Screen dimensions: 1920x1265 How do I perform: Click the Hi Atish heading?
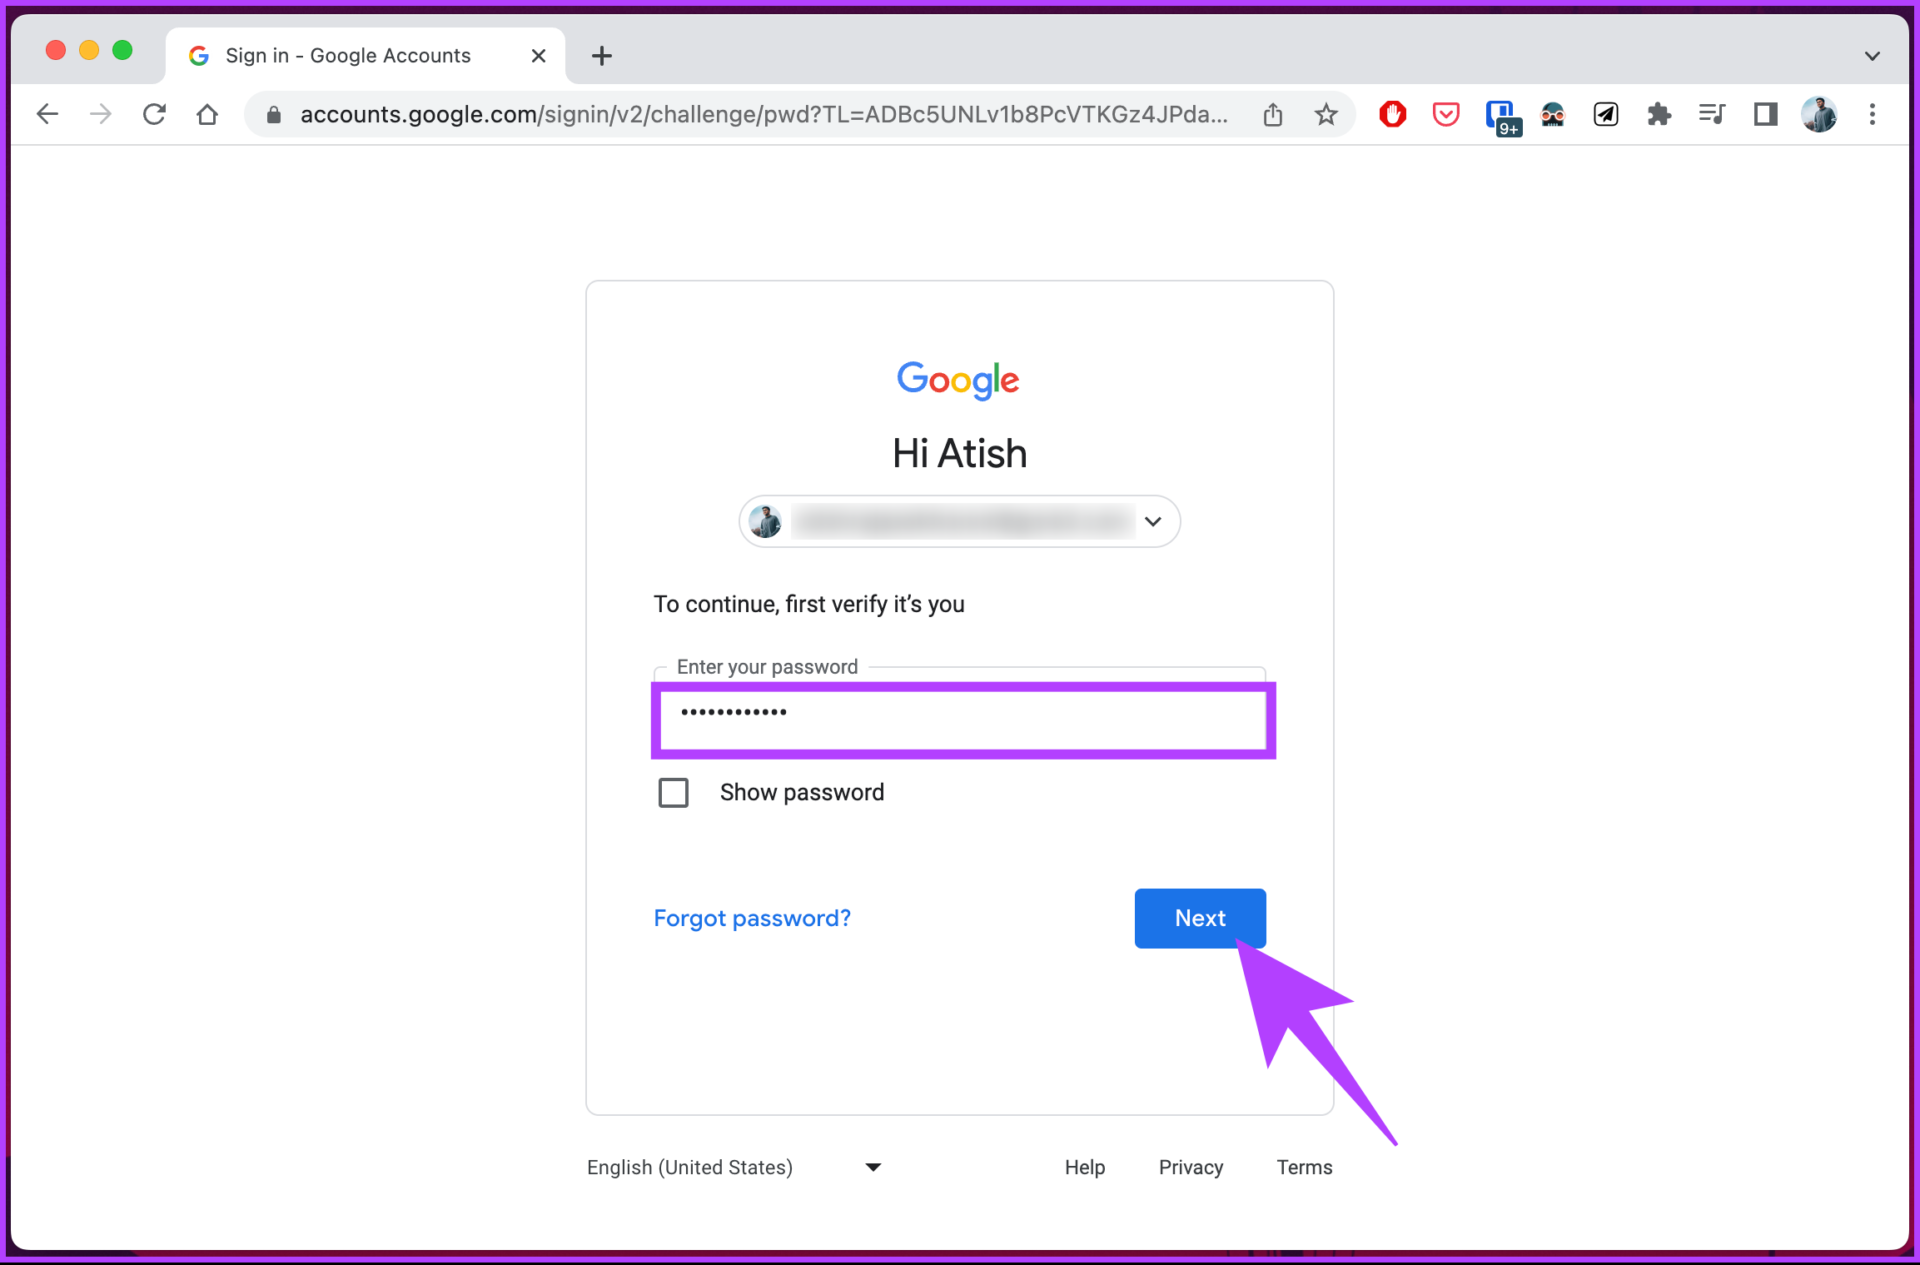click(x=960, y=453)
